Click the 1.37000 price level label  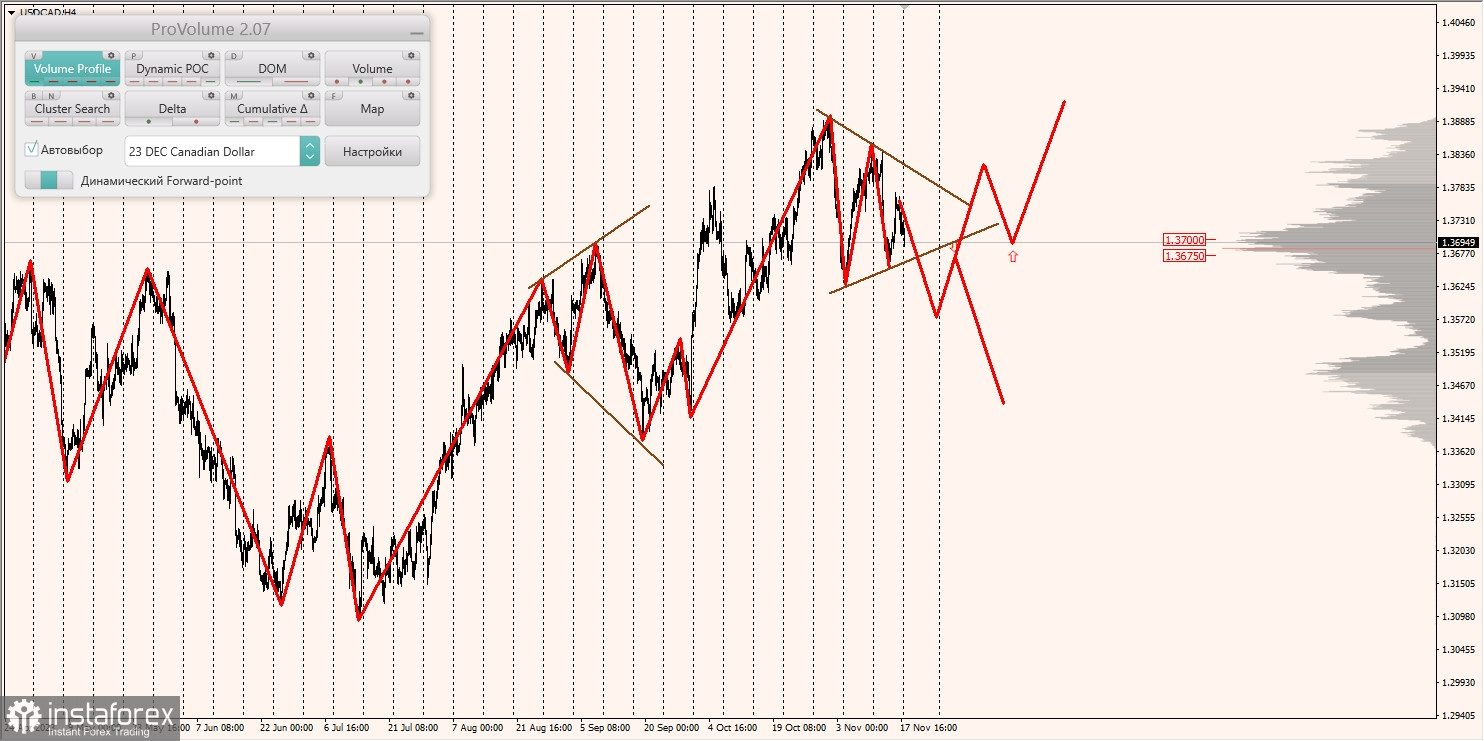pyautogui.click(x=1185, y=240)
